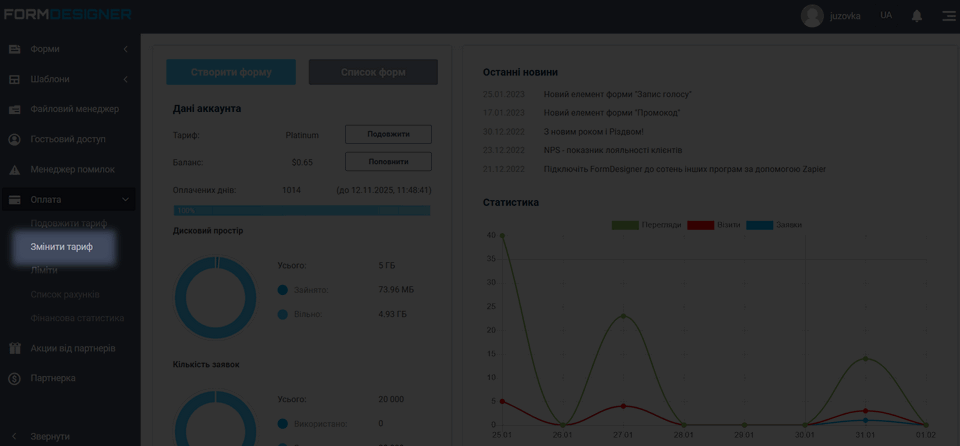The image size is (960, 446).
Task: Open Список рахунків menu item
Action: 65,294
